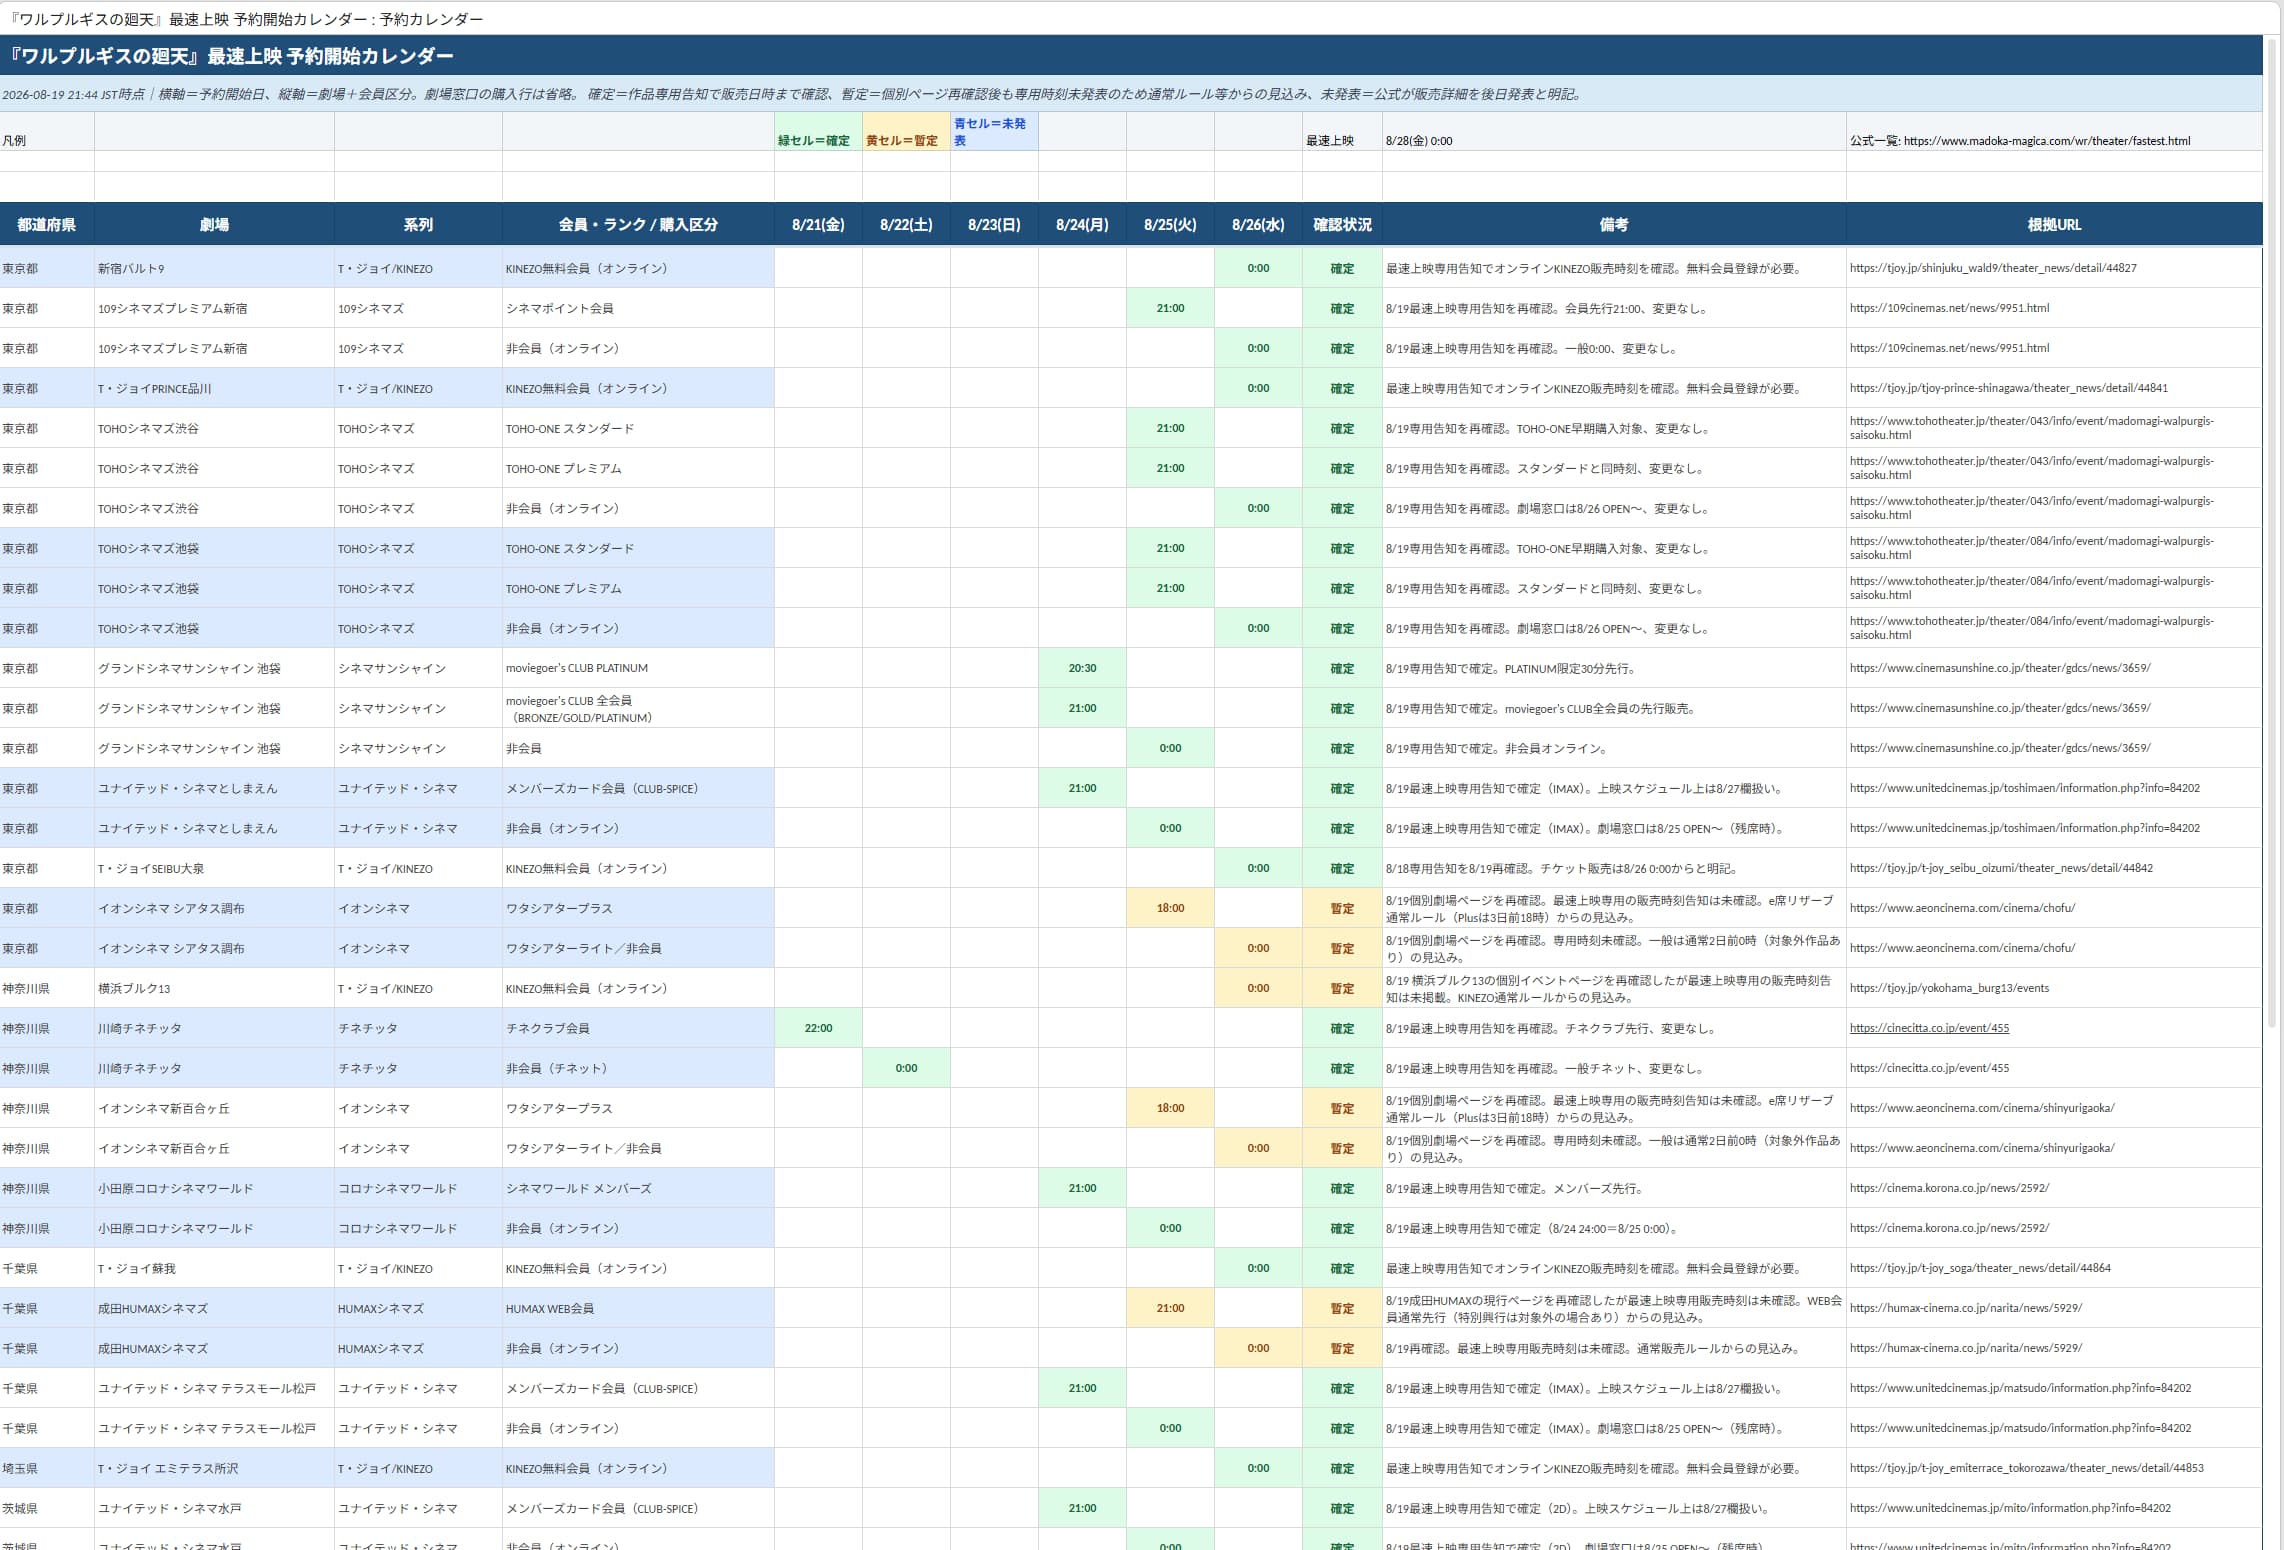Viewport: 2284px width, 1550px height.
Task: Select the シネマポイント会員 membership cell
Action: pyautogui.click(x=638, y=308)
